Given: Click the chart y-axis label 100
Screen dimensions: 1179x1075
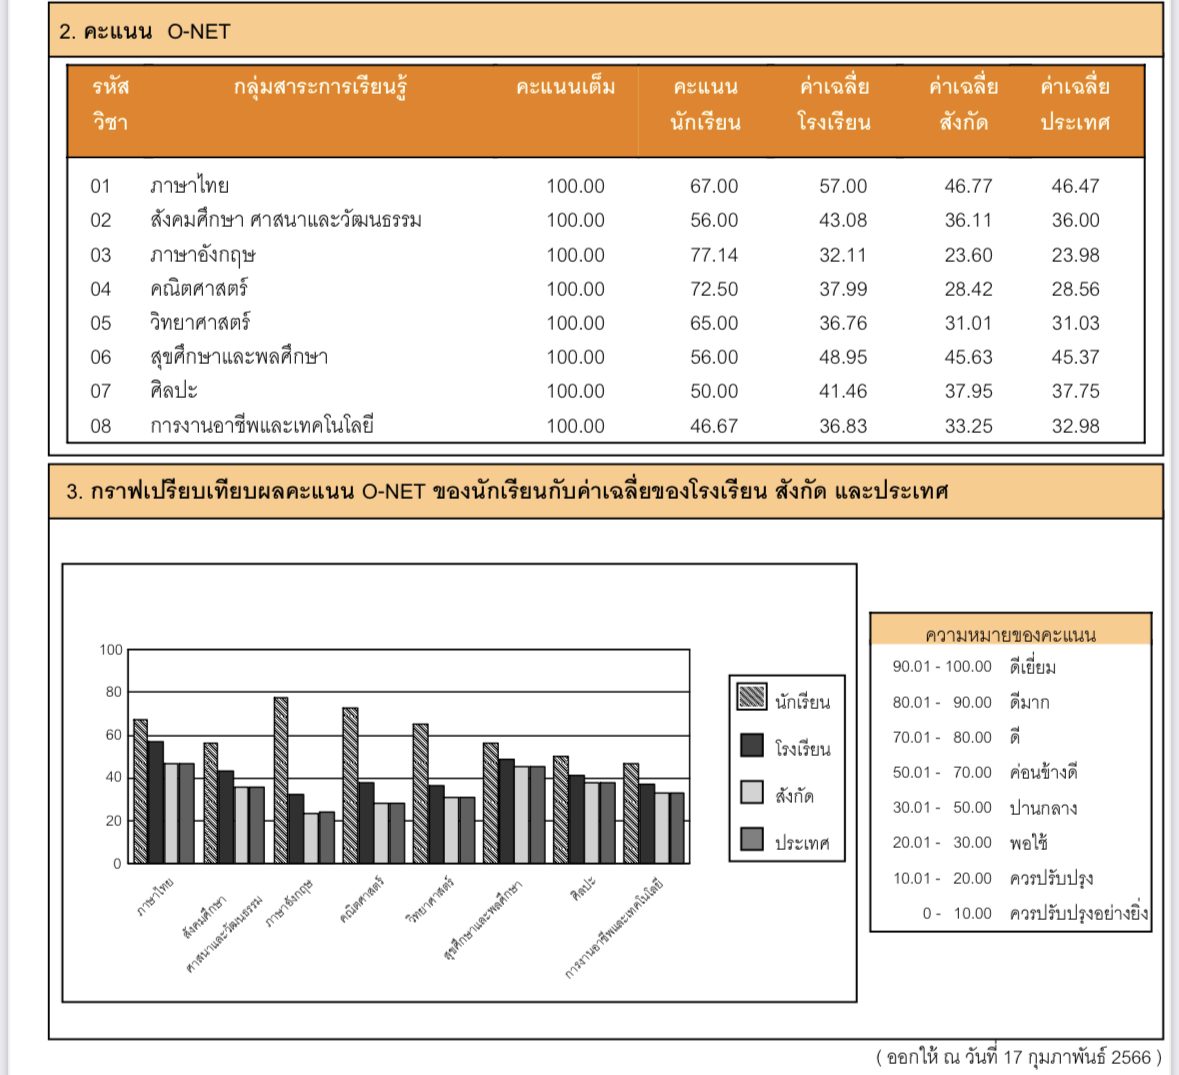Looking at the screenshot, I should point(111,650).
